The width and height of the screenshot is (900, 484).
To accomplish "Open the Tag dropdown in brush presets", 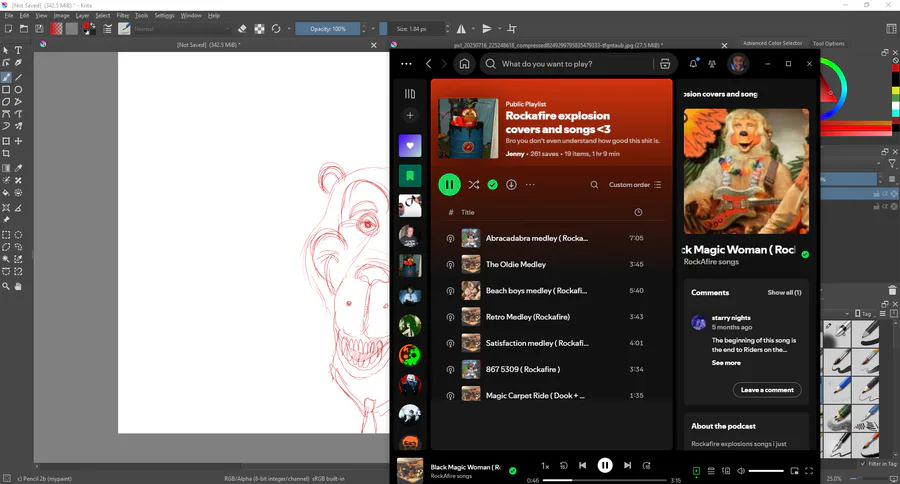I will (864, 314).
